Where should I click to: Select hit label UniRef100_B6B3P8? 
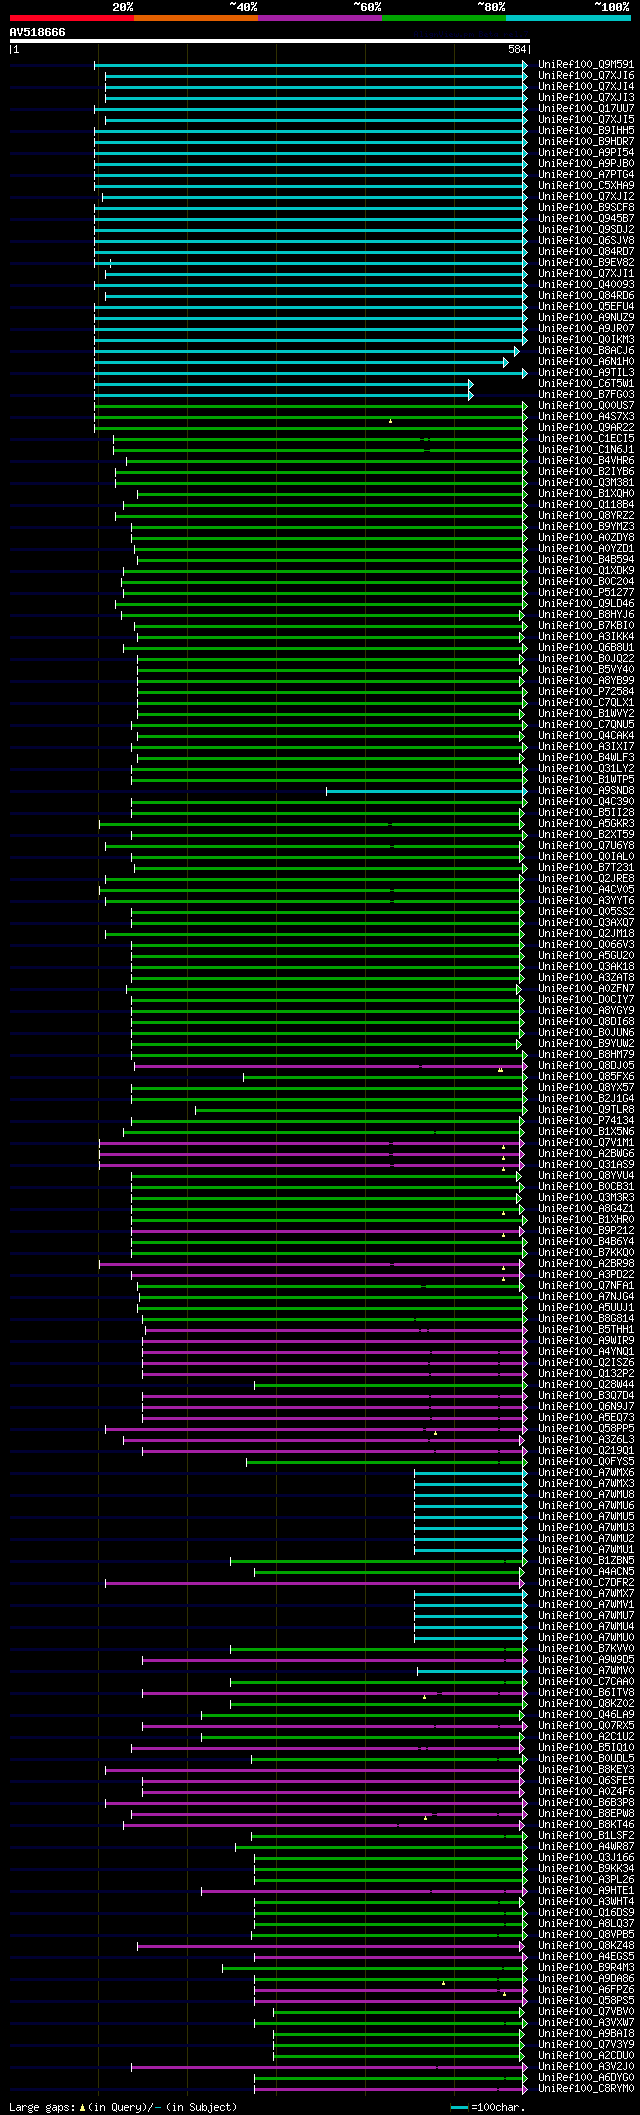[586, 1803]
